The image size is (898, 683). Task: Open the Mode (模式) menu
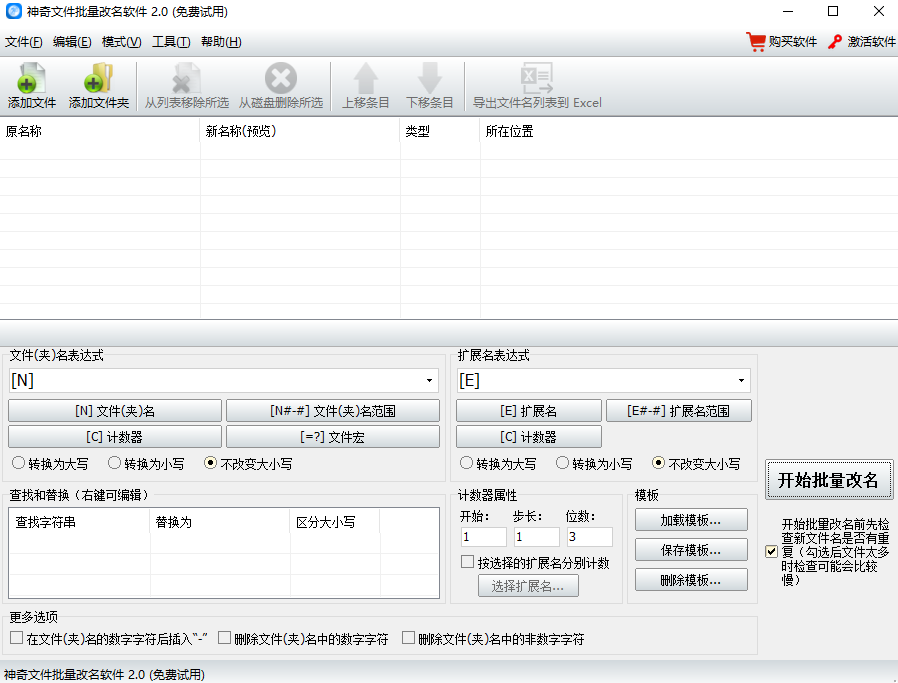[x=121, y=42]
